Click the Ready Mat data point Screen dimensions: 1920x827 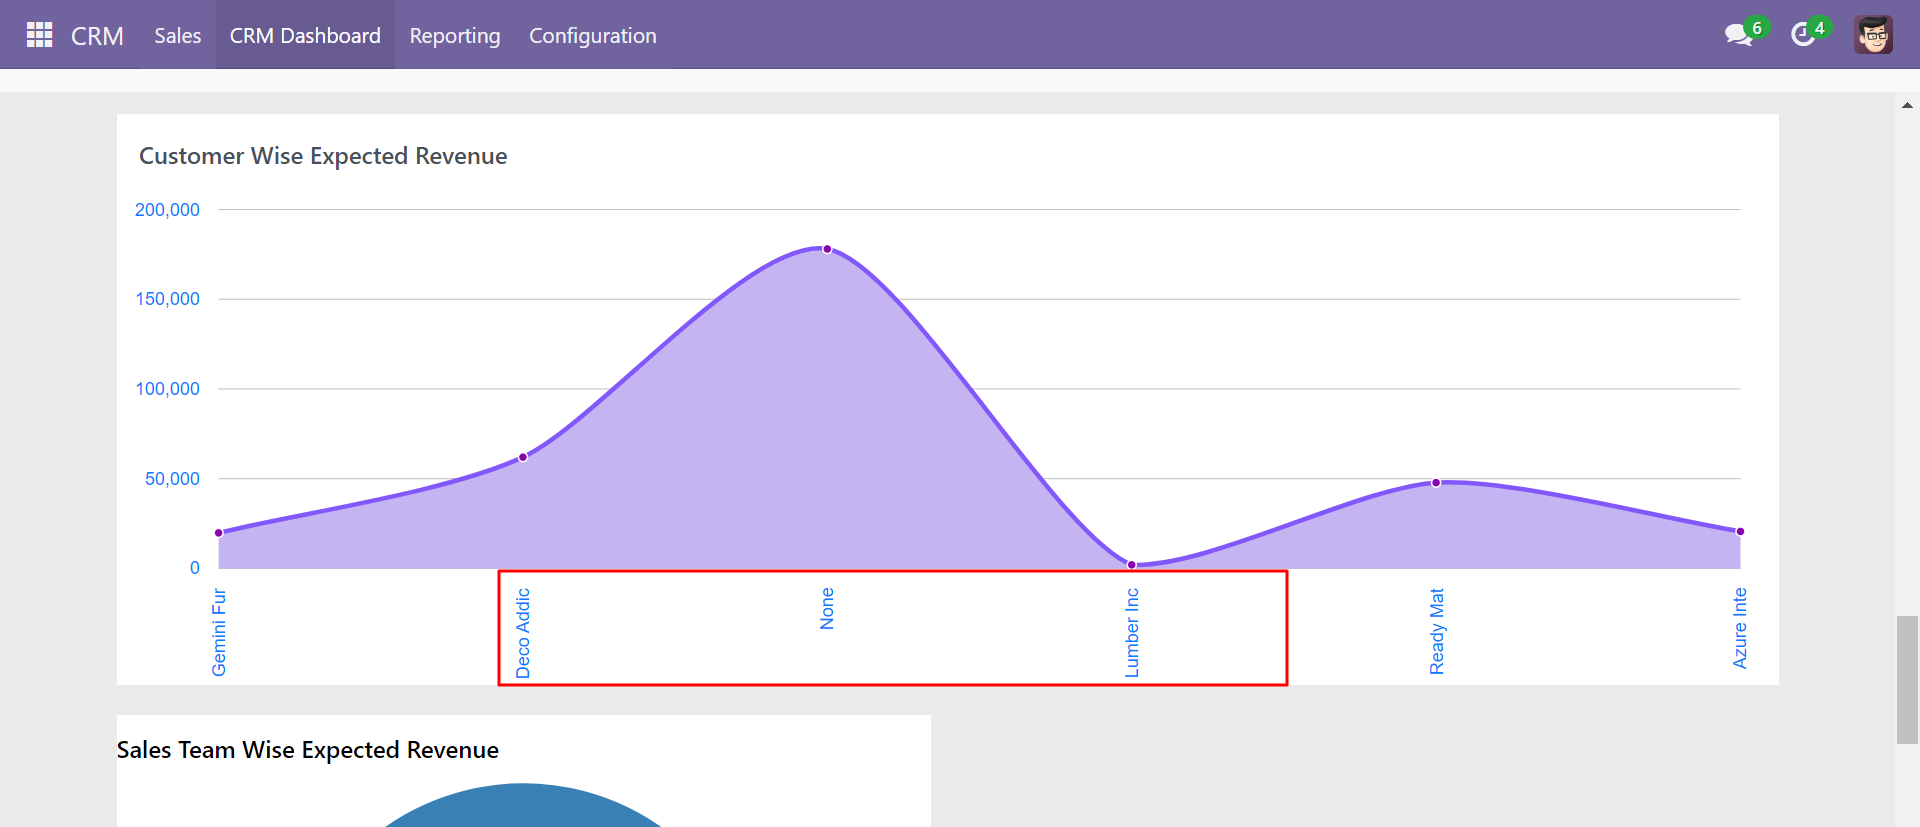tap(1436, 482)
